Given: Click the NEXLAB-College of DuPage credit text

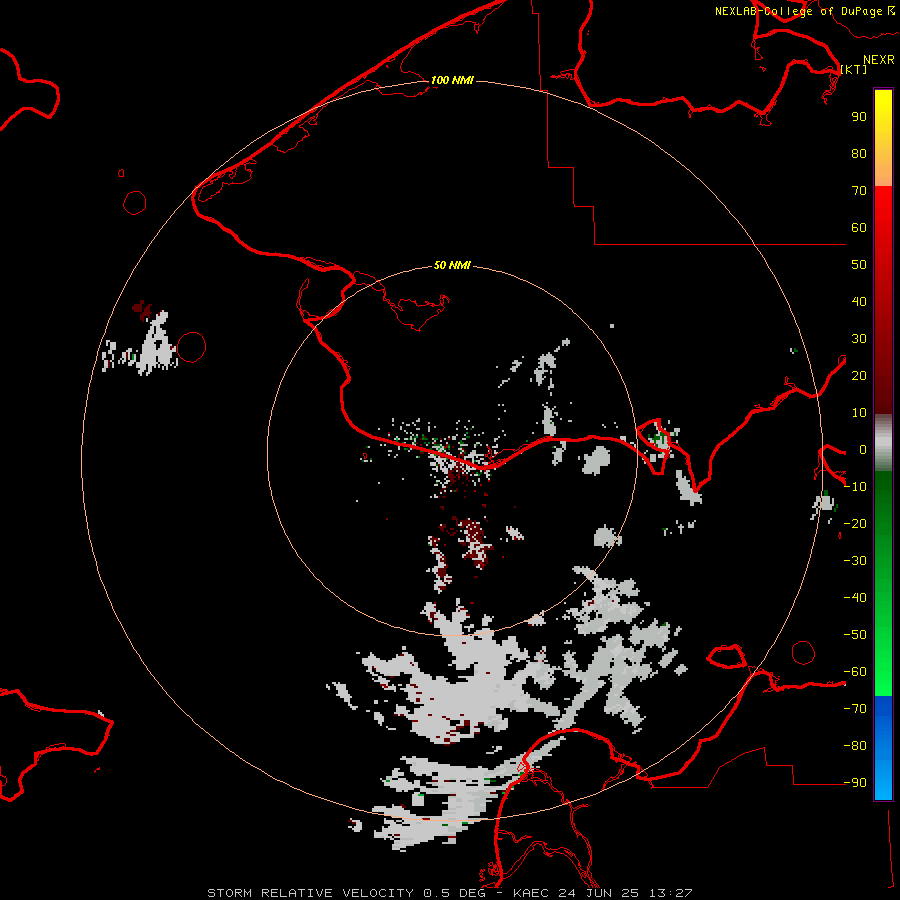Looking at the screenshot, I should point(805,11).
